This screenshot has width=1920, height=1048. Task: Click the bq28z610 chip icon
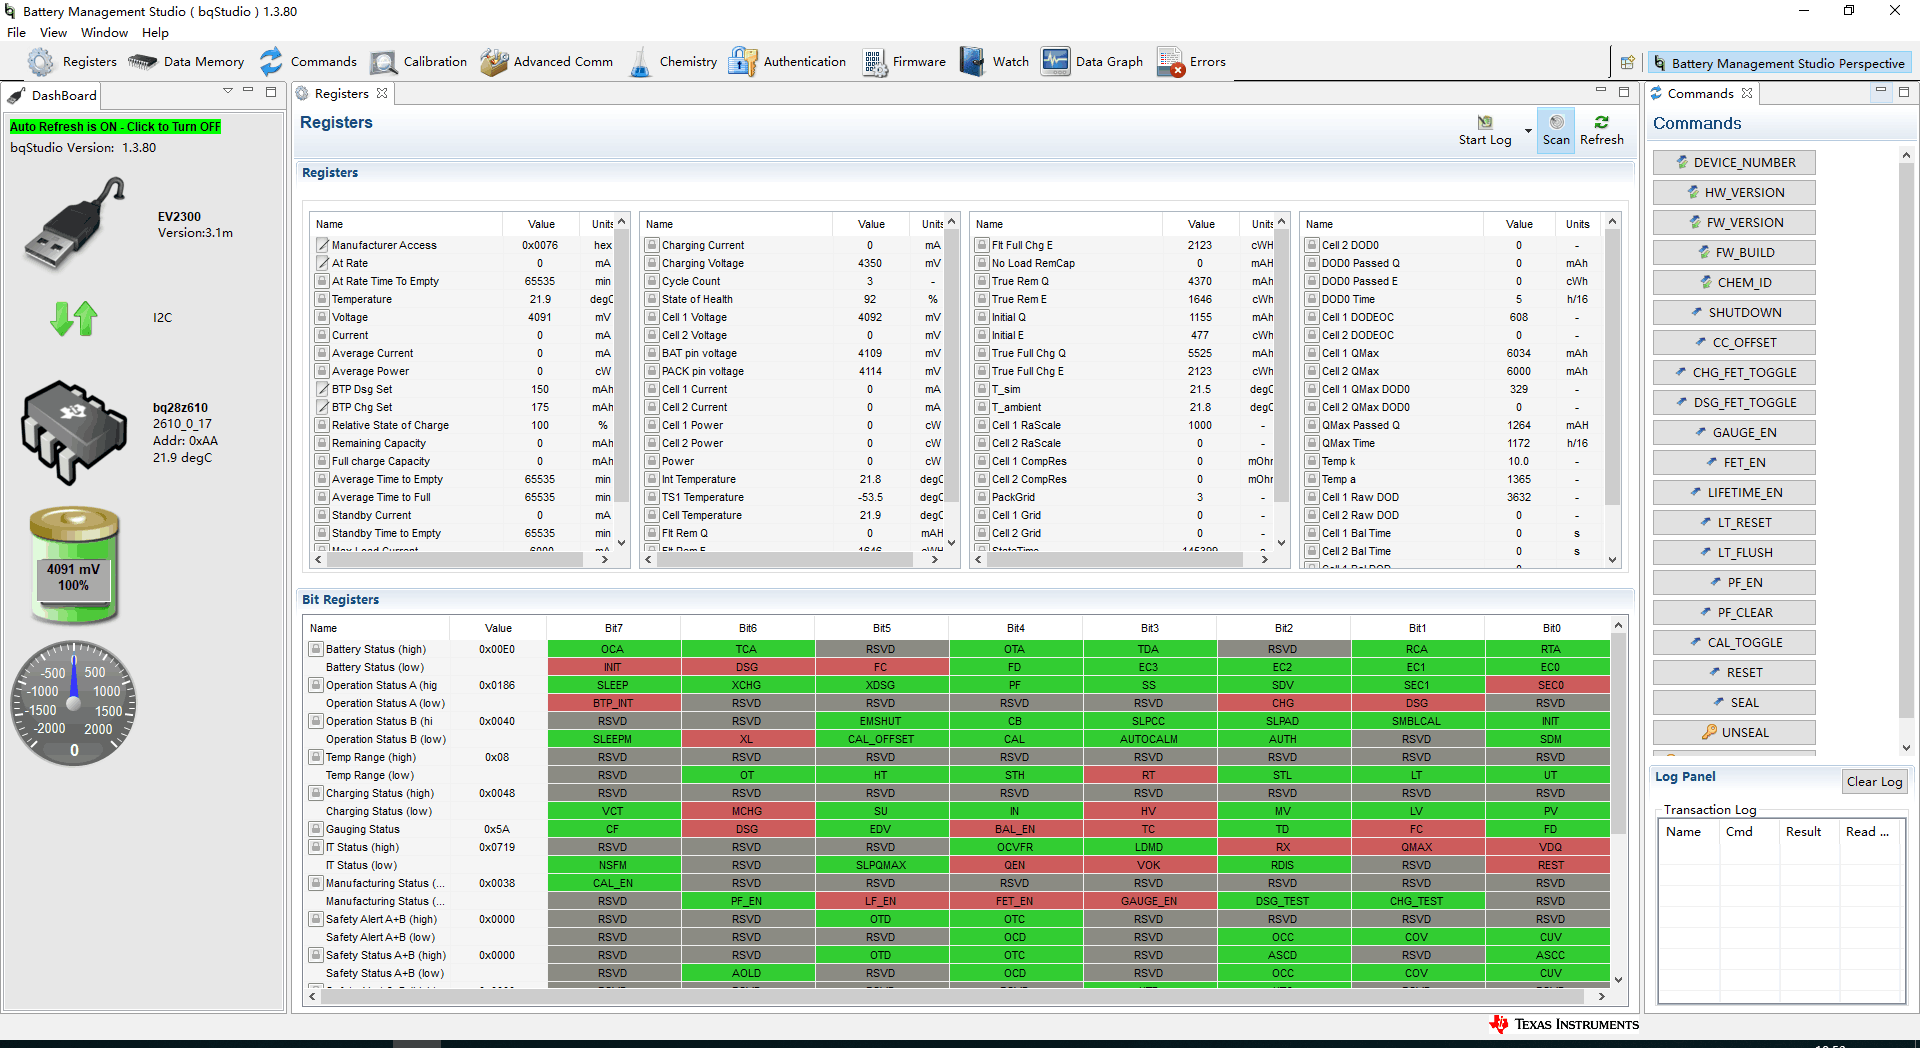[74, 432]
